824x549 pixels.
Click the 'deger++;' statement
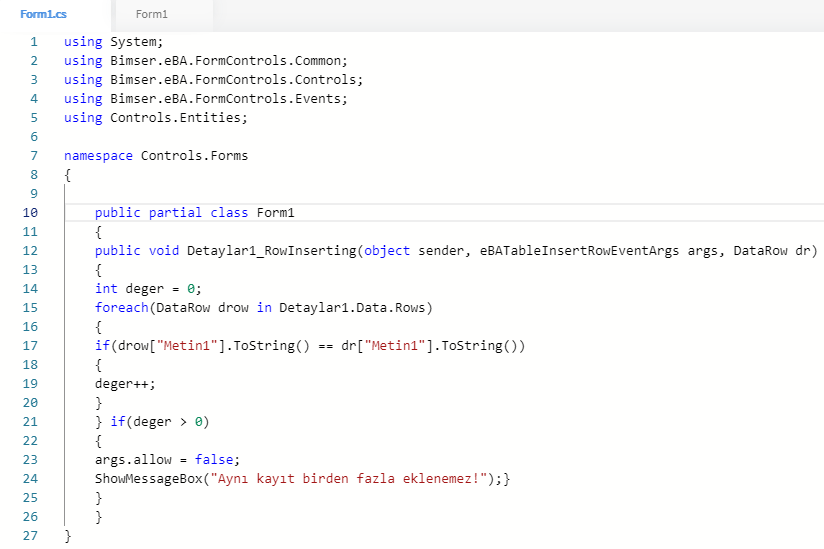125,384
